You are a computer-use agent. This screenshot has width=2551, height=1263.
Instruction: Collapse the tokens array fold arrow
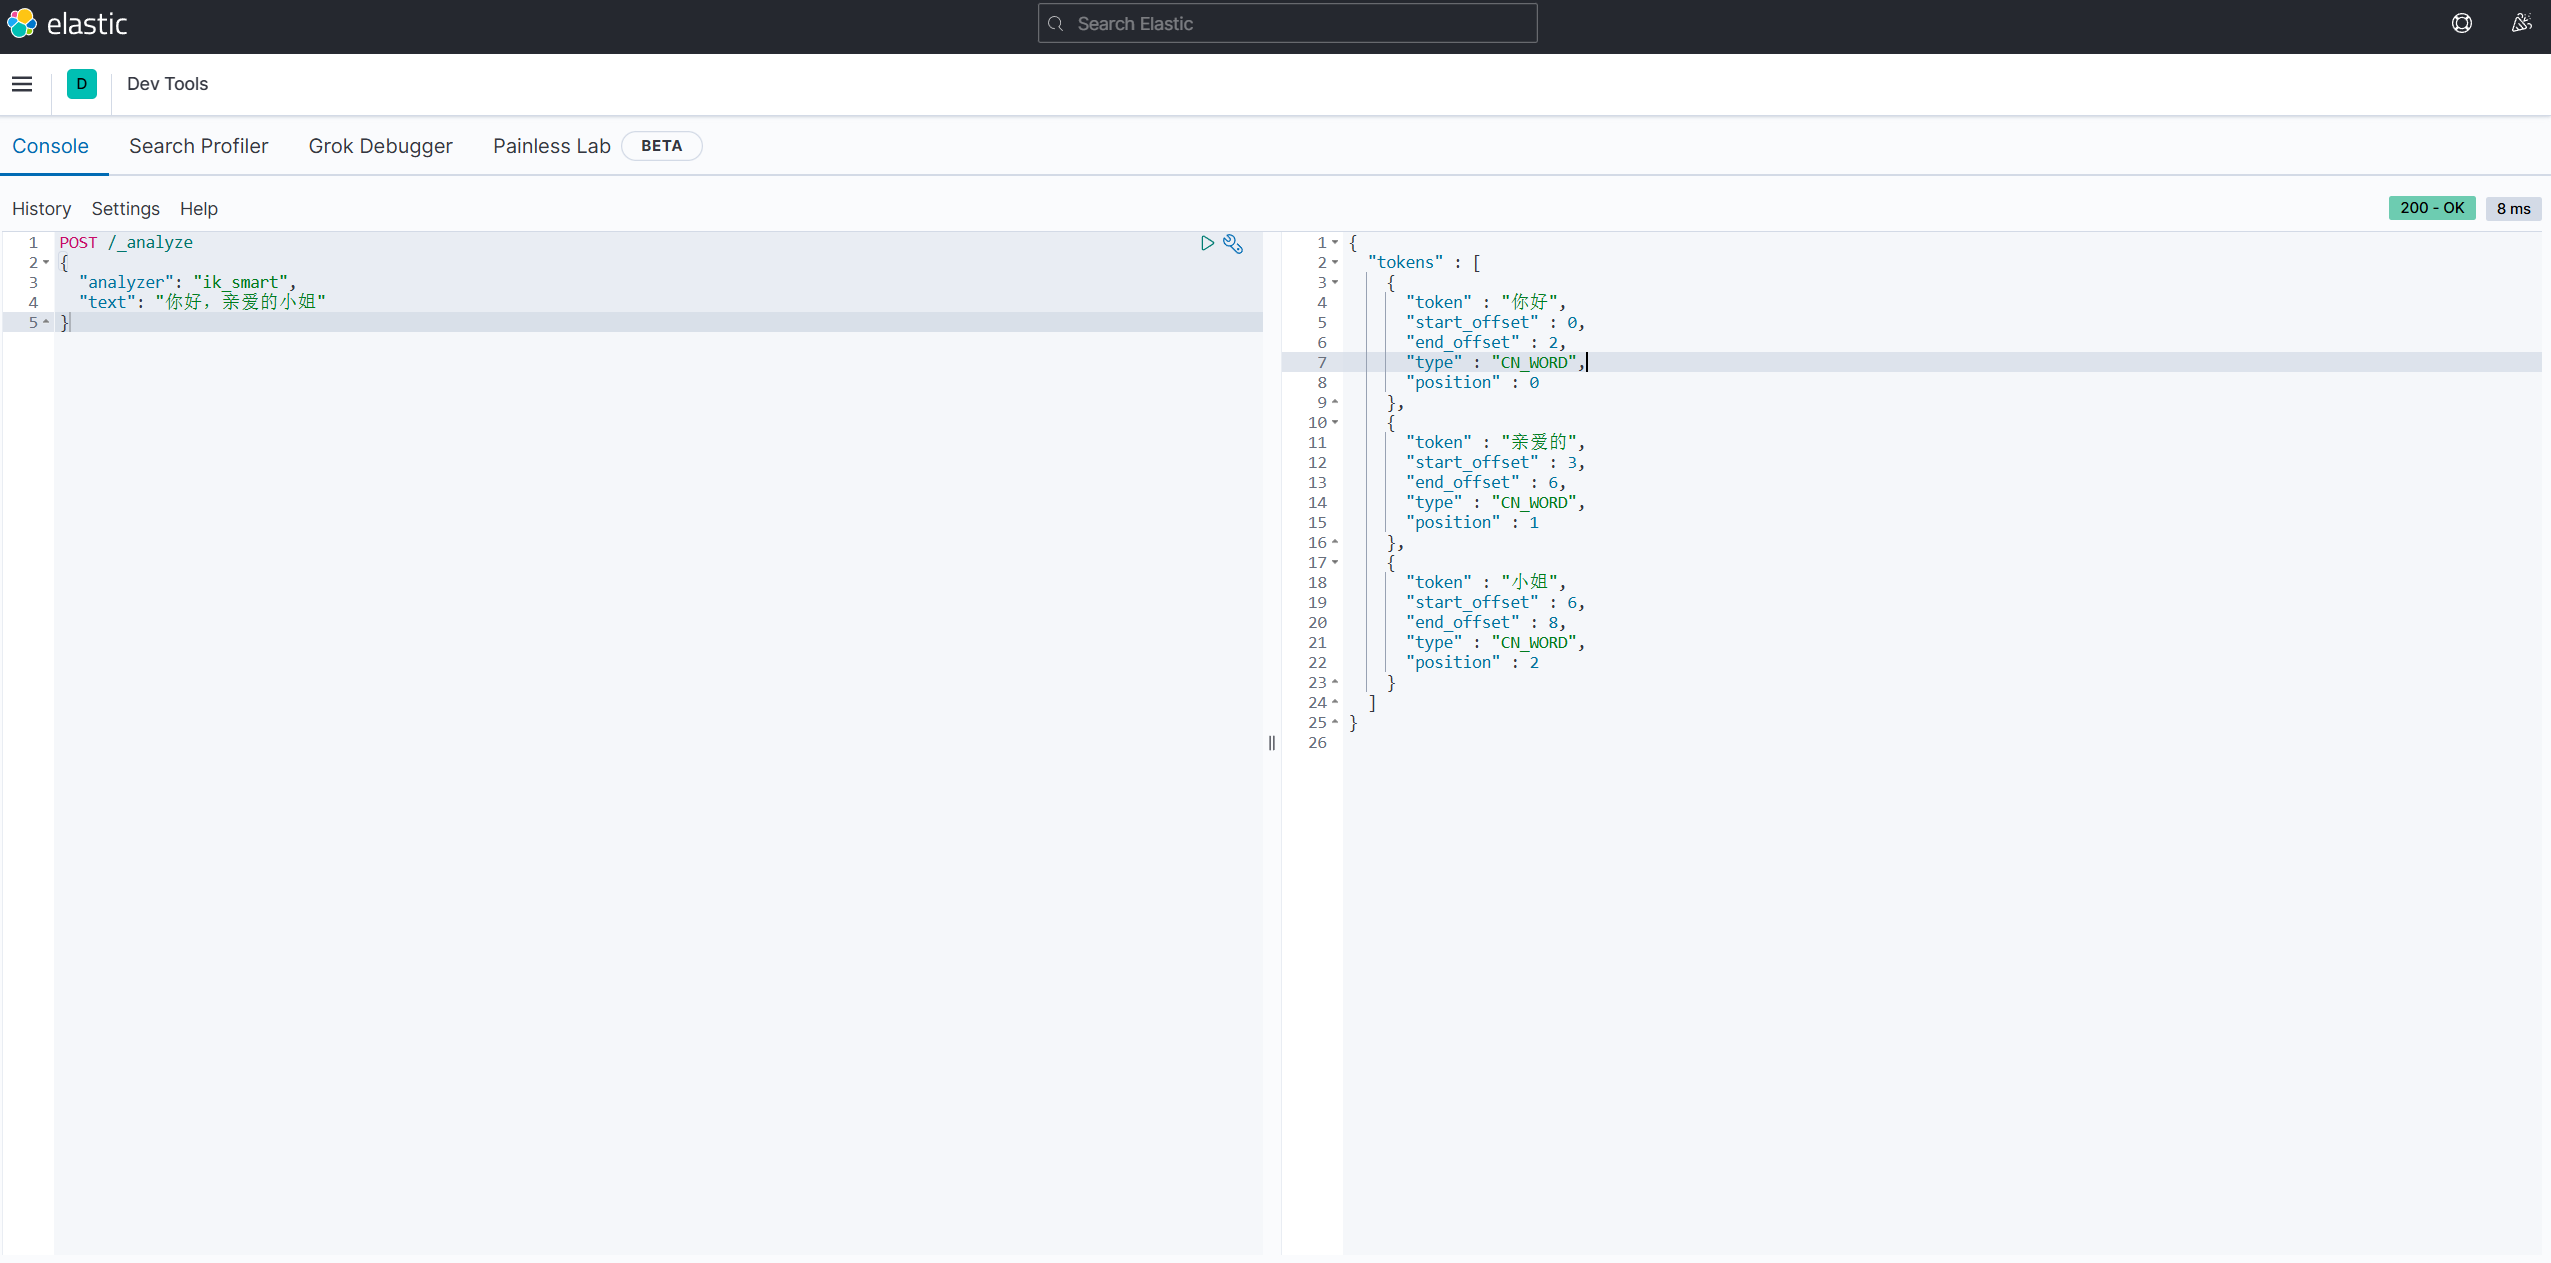coord(1335,263)
